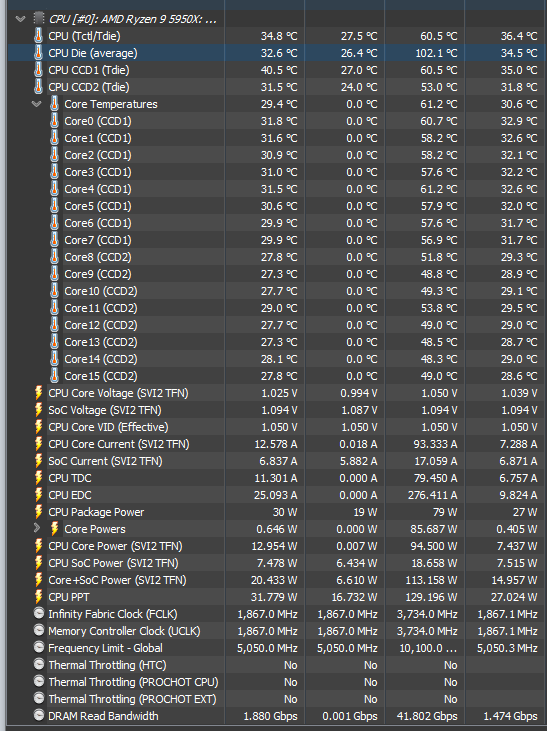This screenshot has width=547, height=731.
Task: Click thermometer icon of CPU Die (average)
Action: click(39, 53)
